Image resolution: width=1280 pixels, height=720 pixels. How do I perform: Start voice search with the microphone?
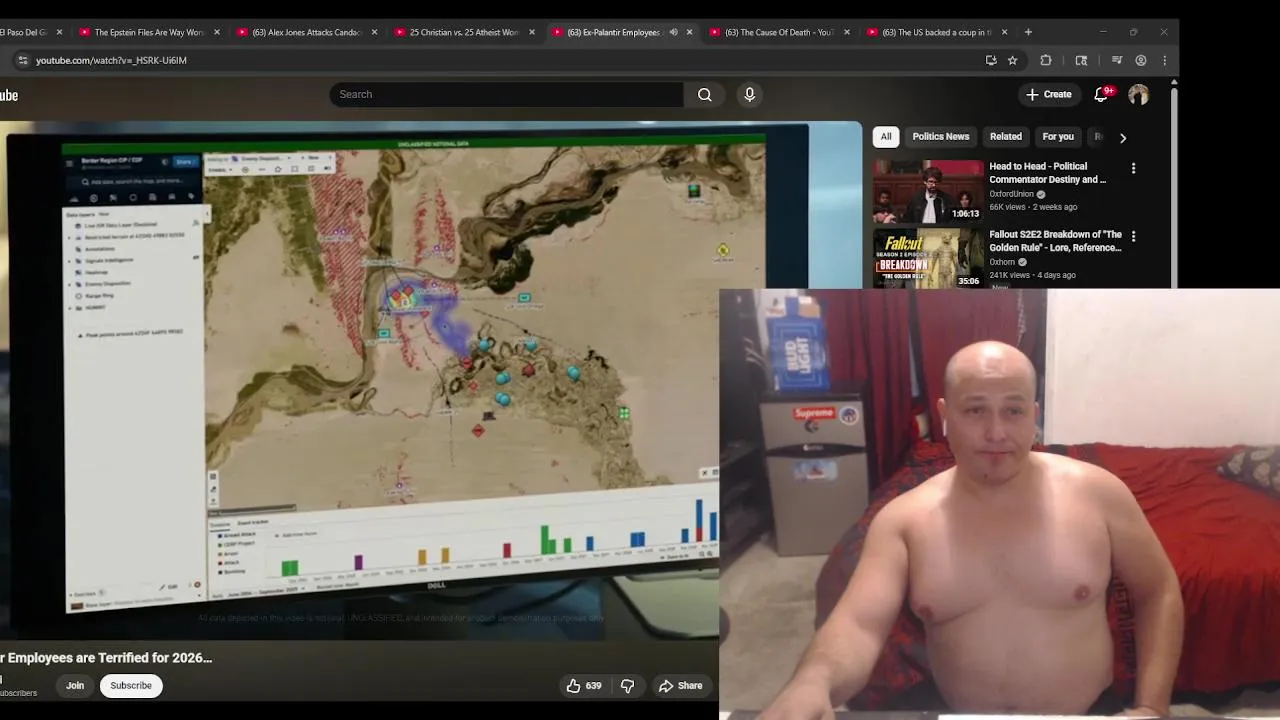click(750, 94)
